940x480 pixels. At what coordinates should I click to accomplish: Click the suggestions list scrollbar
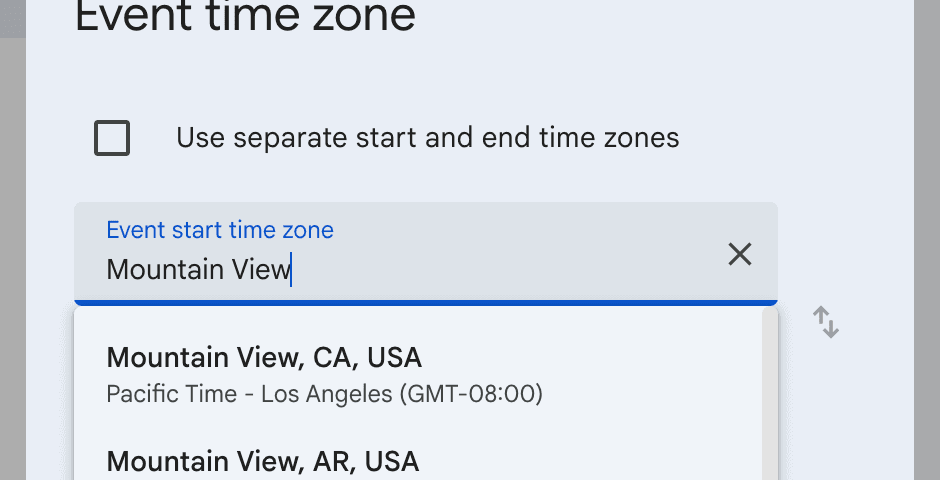tap(769, 400)
